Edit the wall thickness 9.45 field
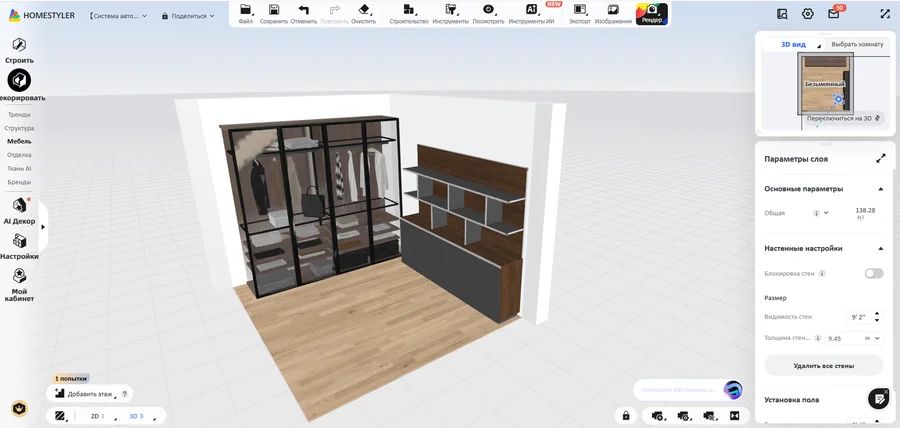Screen dimensions: 900x428 [x=843, y=338]
